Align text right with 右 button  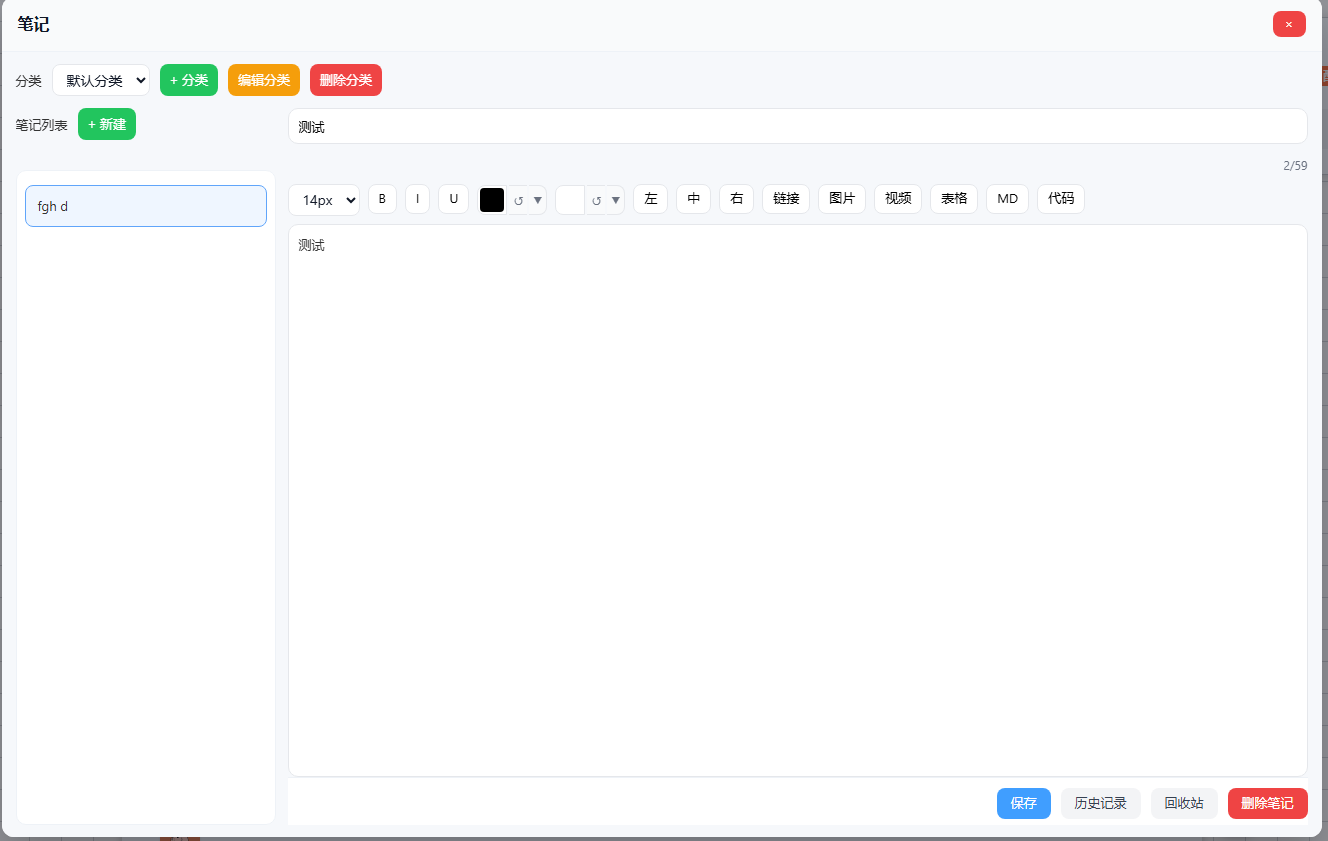(736, 199)
